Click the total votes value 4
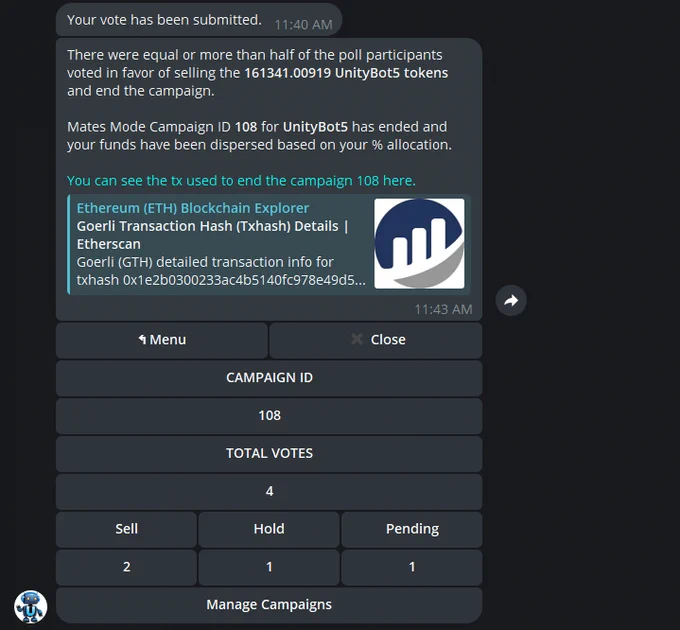 (x=269, y=491)
